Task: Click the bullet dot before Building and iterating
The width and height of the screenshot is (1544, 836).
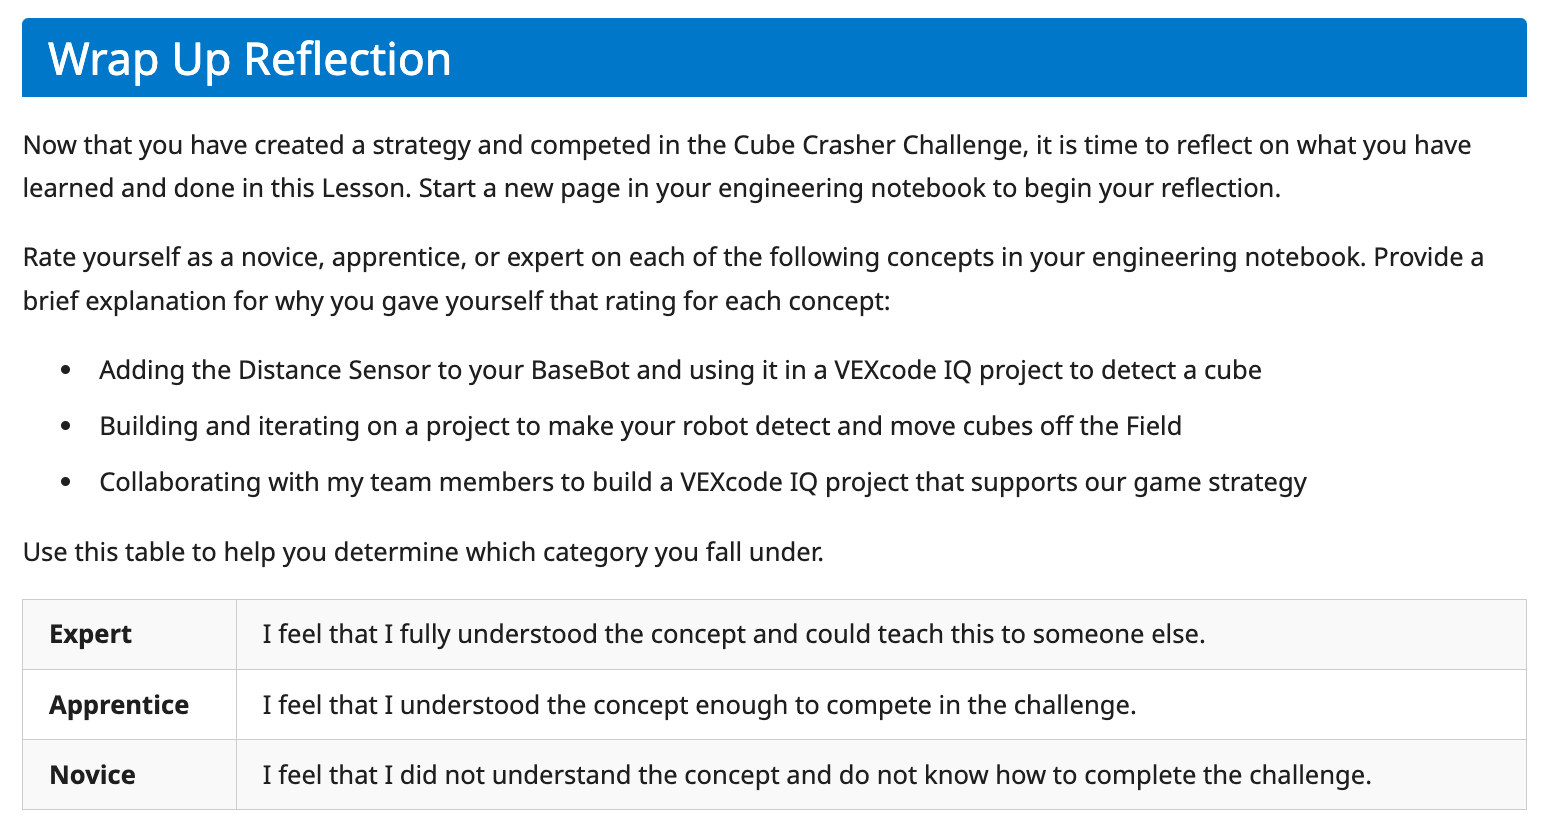Action: point(66,427)
